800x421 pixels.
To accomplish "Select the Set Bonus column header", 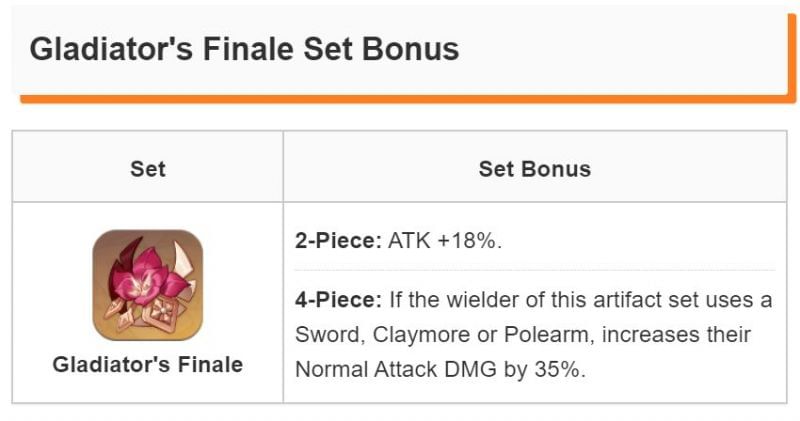I will pos(534,168).
